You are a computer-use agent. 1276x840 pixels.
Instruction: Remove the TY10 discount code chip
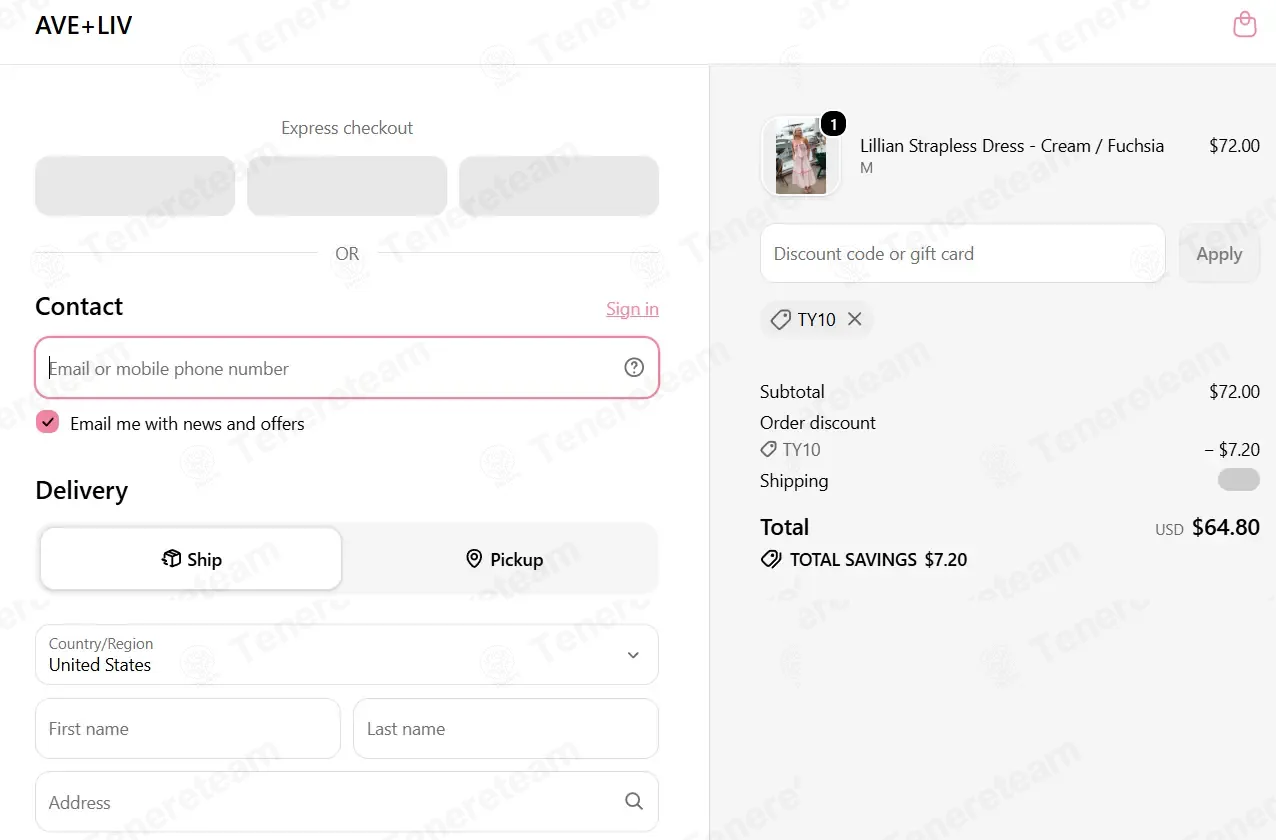click(x=854, y=319)
